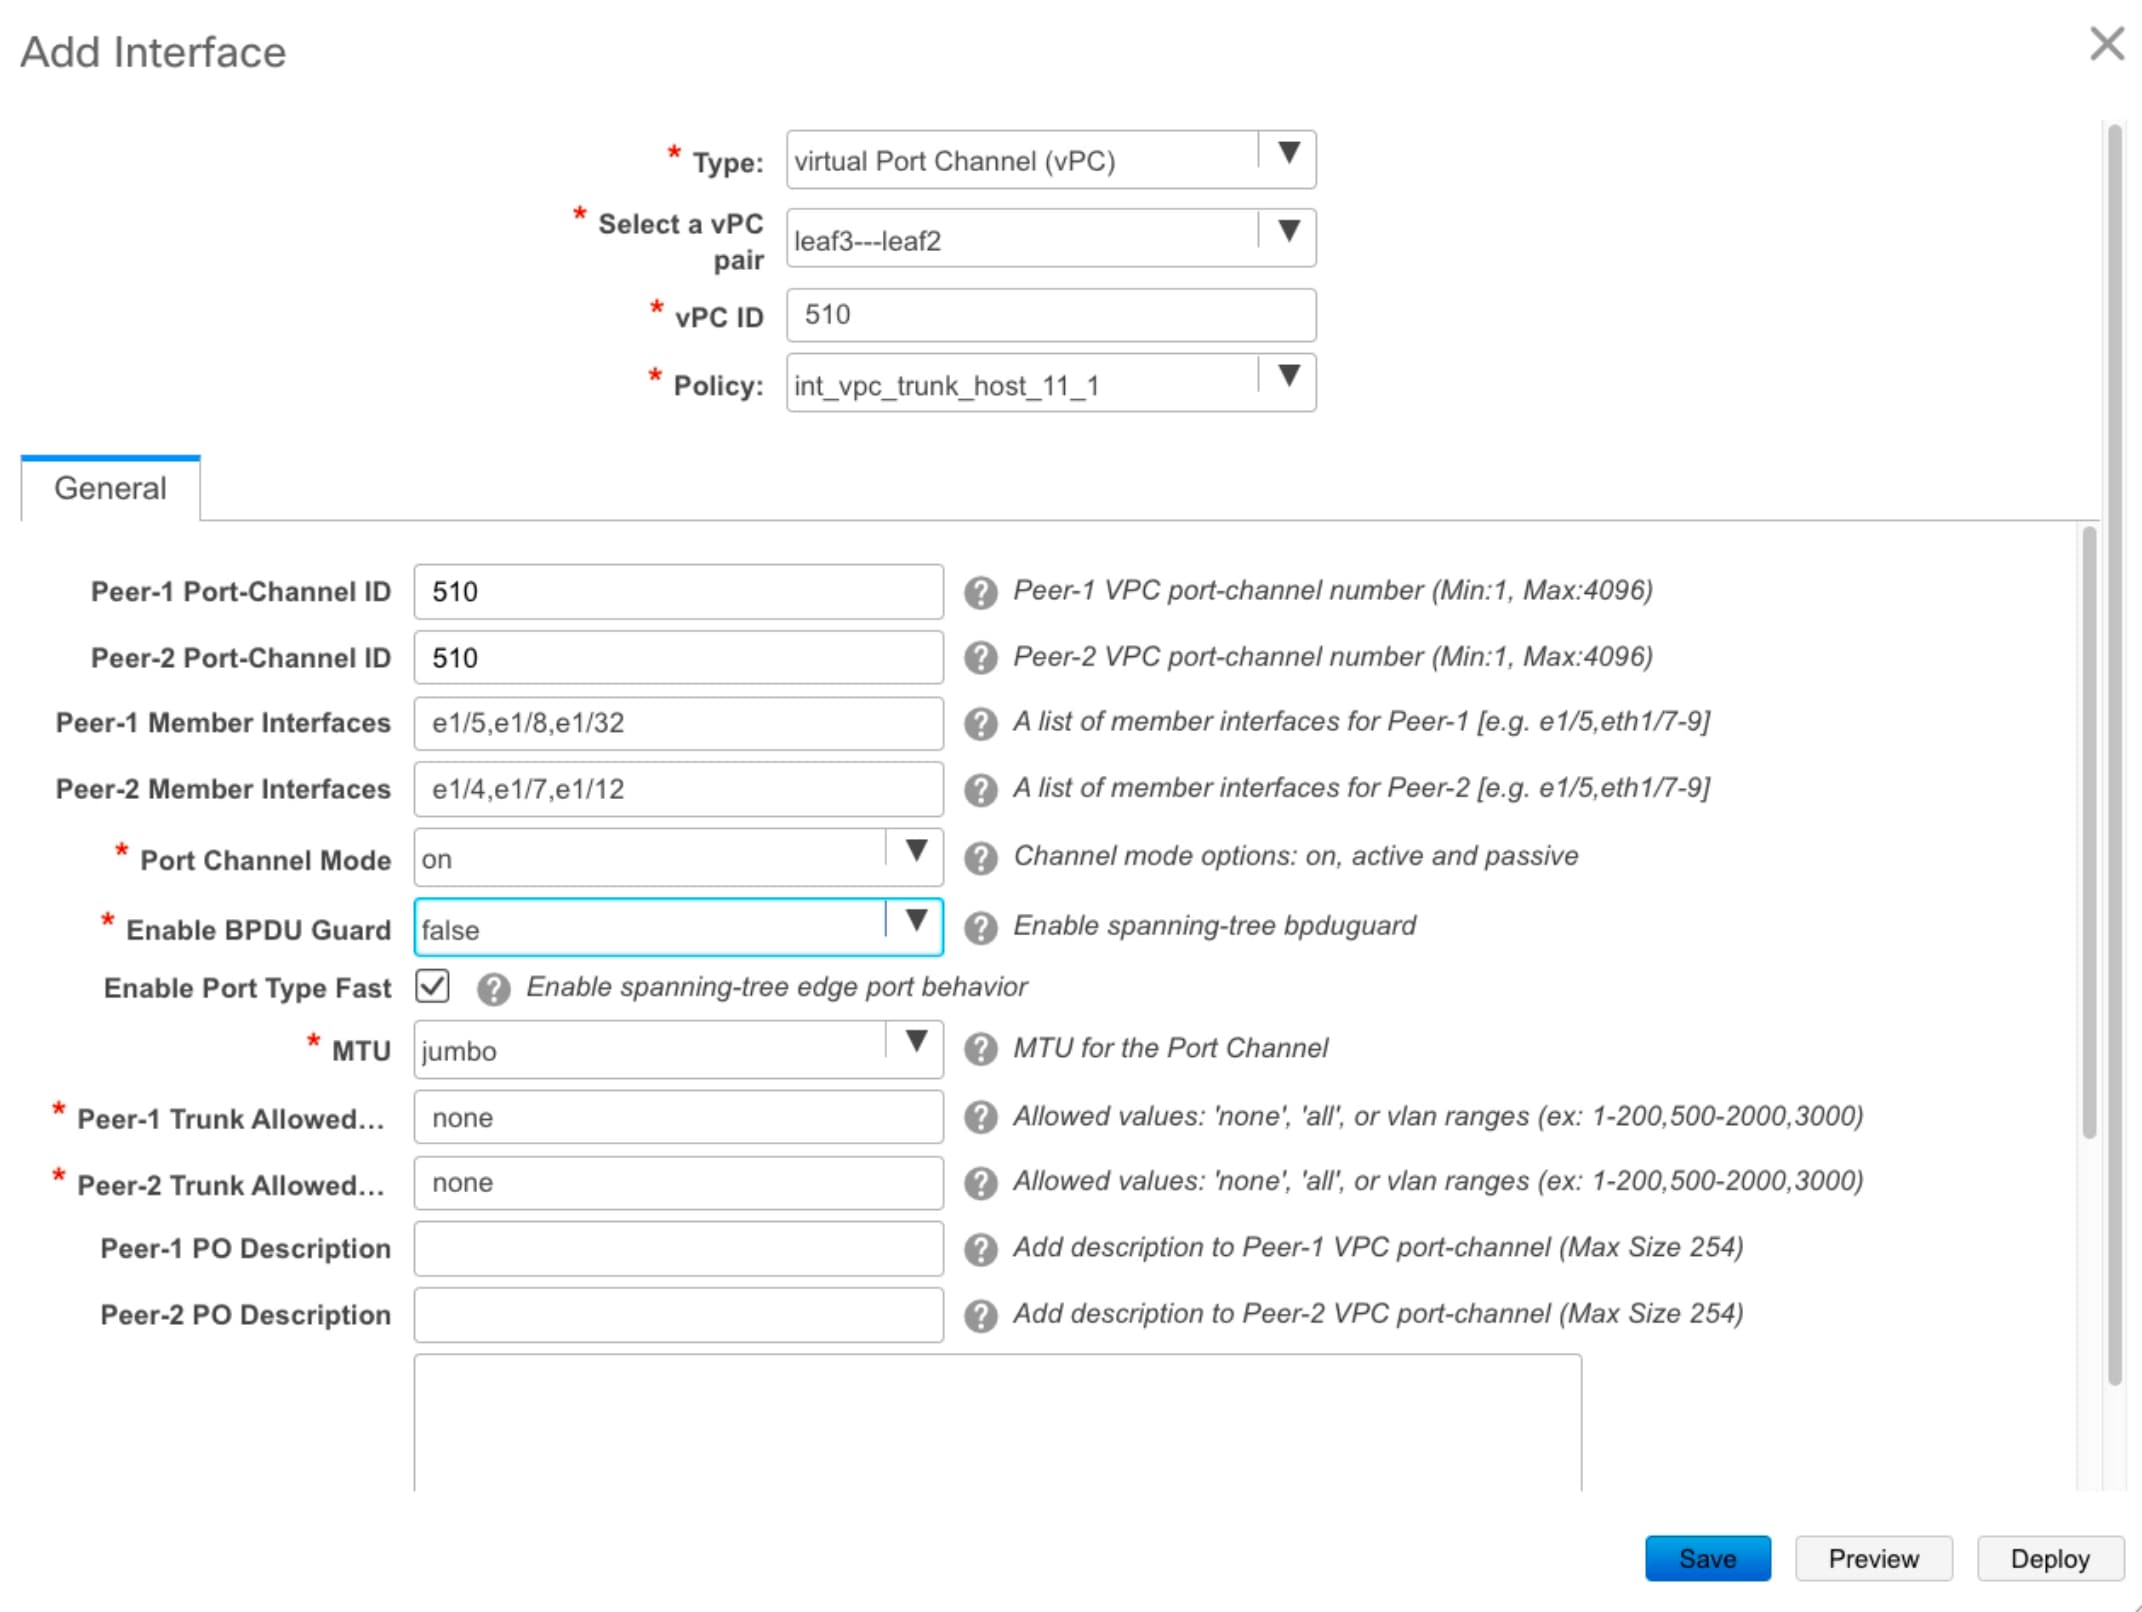Screen dimensions: 2142x1612
Task: Click help icon for Peer-2 Member Interfaces
Action: pyautogui.click(x=980, y=789)
